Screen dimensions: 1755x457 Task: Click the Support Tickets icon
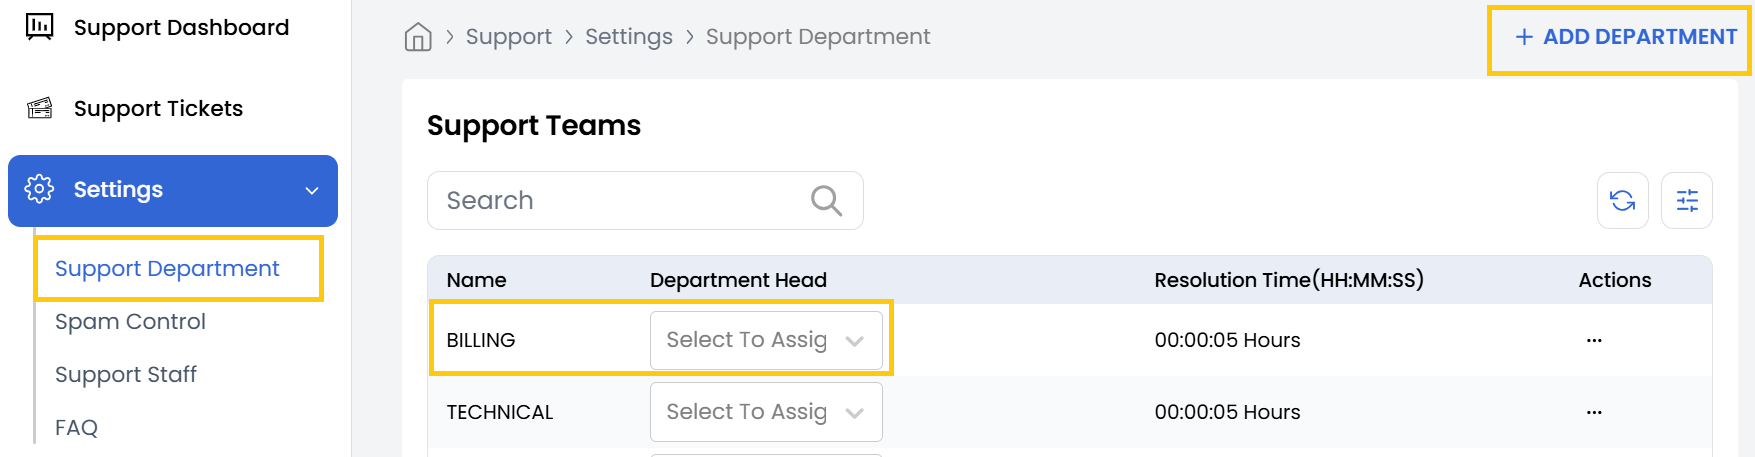40,108
